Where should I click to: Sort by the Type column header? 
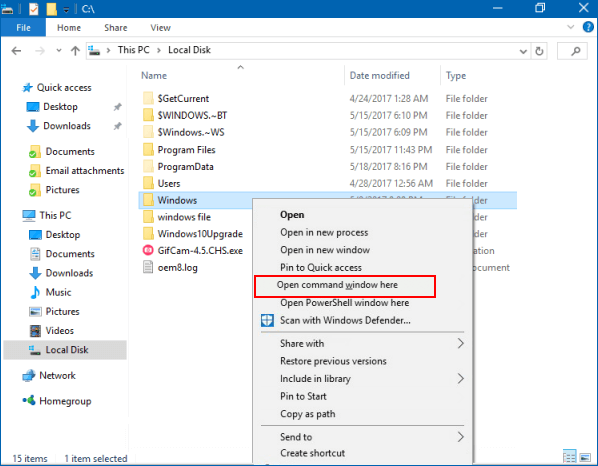coord(456,76)
